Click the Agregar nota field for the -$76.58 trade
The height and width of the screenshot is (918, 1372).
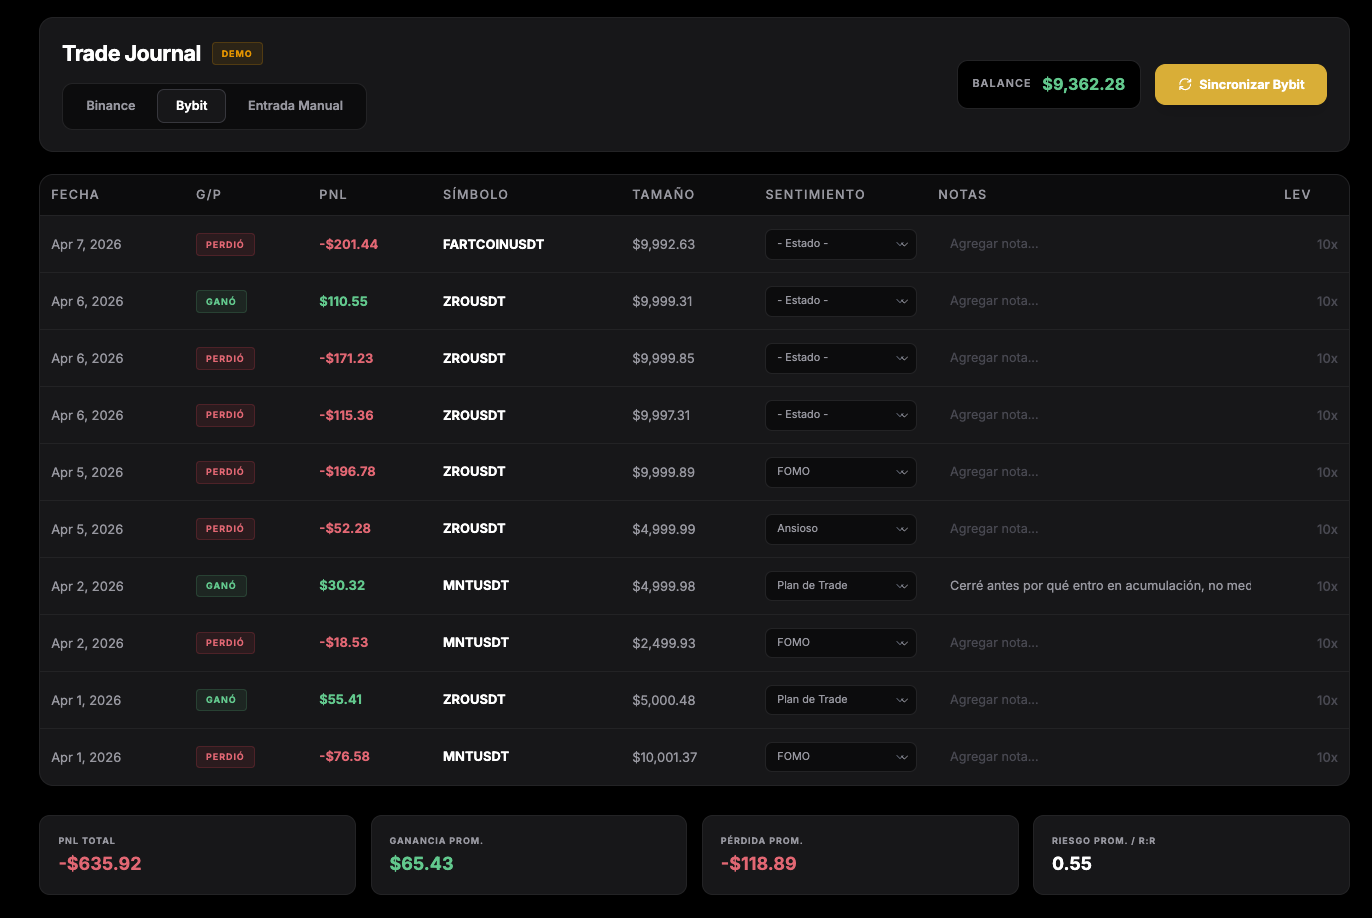coord(1100,757)
